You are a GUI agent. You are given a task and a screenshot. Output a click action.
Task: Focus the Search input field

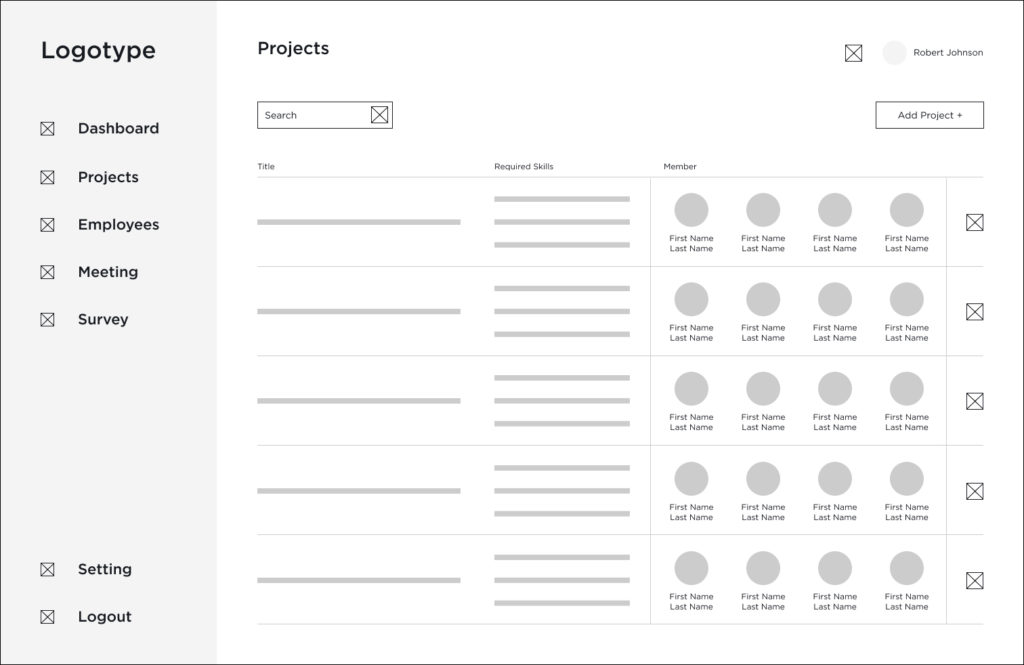312,115
